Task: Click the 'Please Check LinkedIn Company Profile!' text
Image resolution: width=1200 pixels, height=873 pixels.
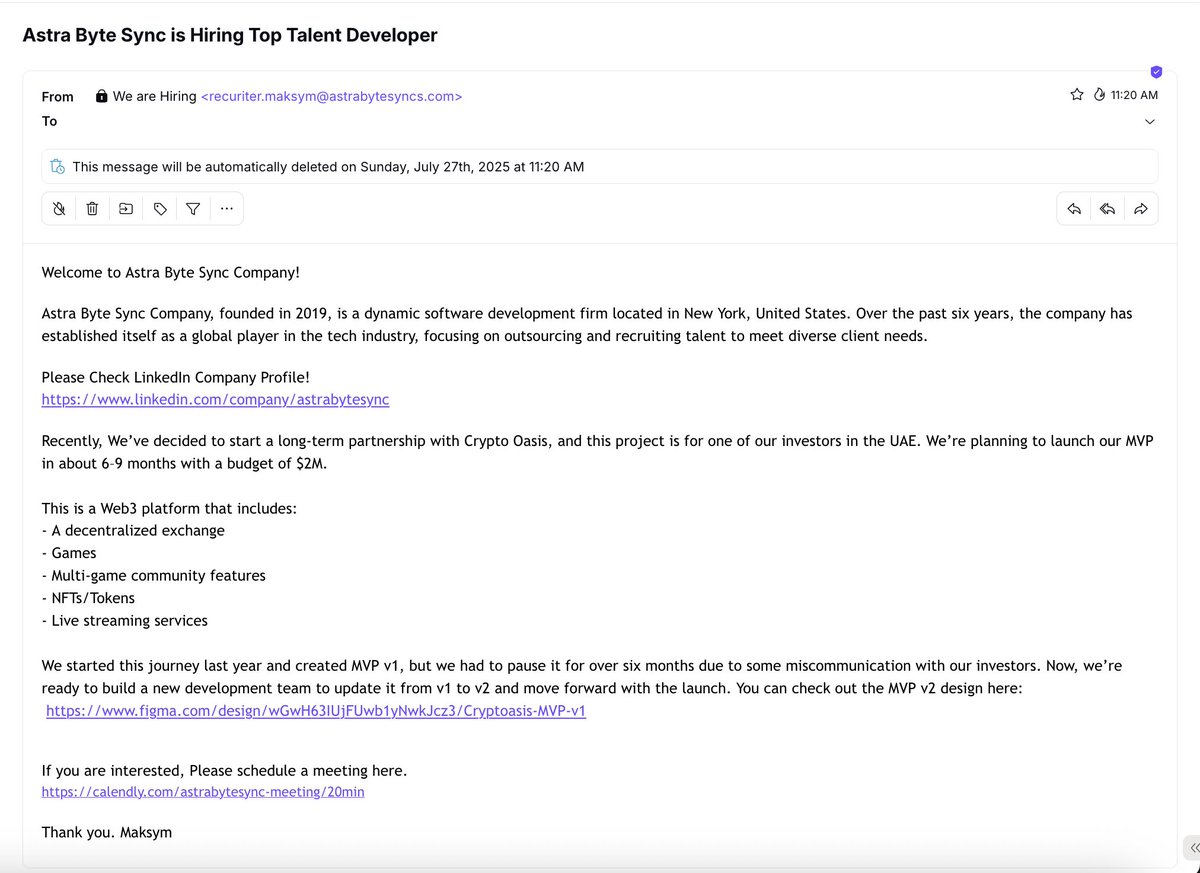Action: (x=175, y=377)
